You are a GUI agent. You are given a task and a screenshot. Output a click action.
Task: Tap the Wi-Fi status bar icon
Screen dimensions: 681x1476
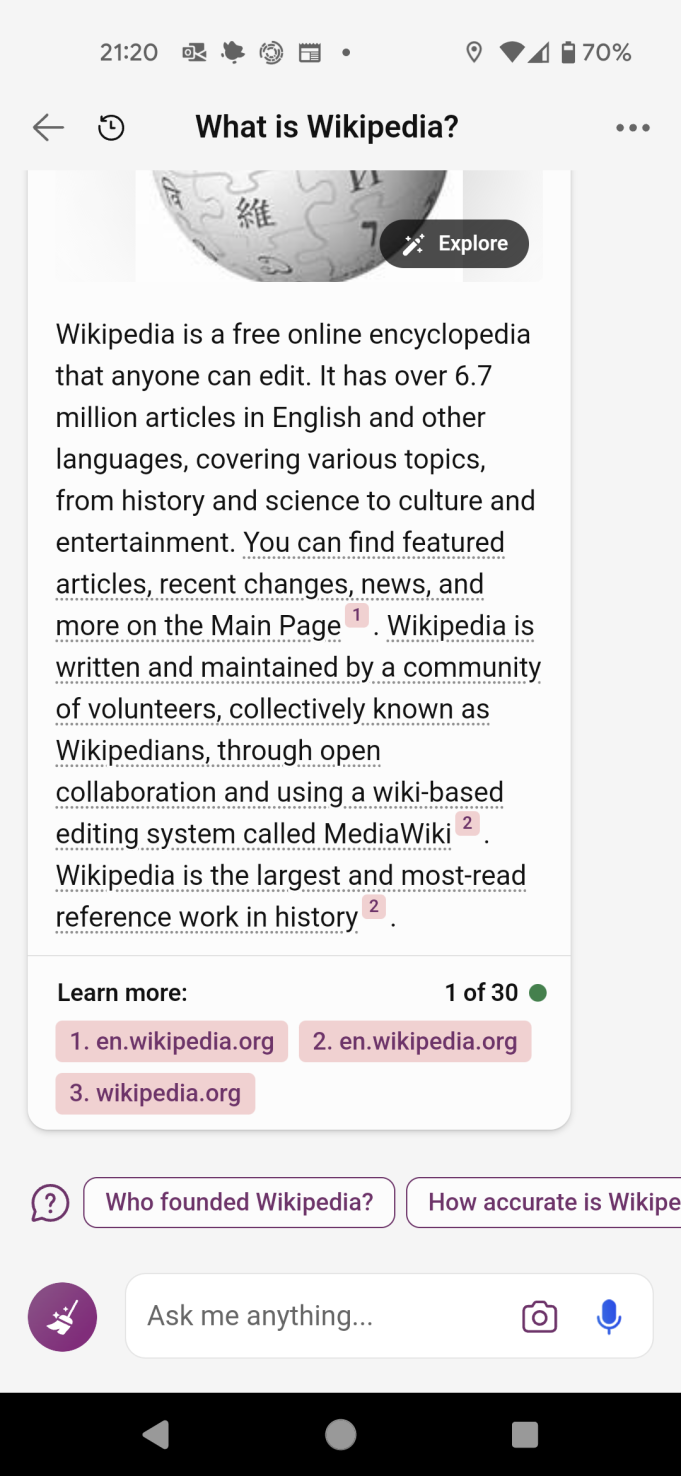click(512, 52)
